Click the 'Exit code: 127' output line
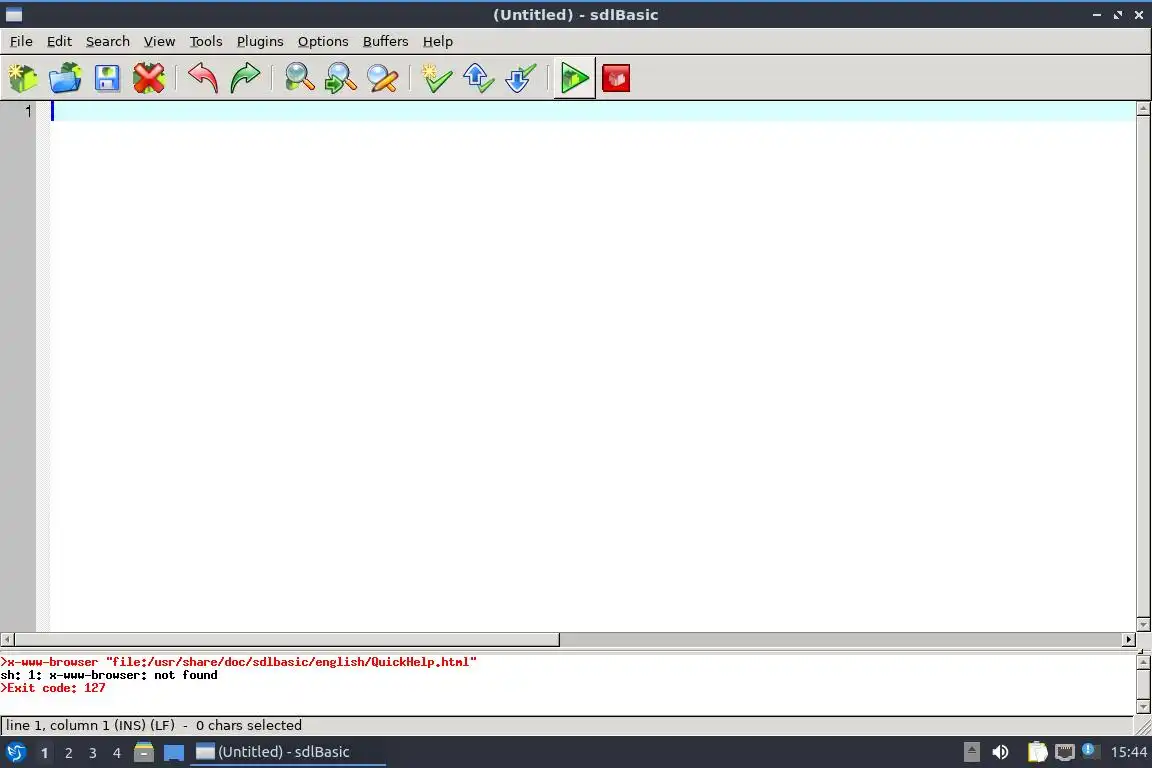This screenshot has height=768, width=1152. (x=53, y=688)
